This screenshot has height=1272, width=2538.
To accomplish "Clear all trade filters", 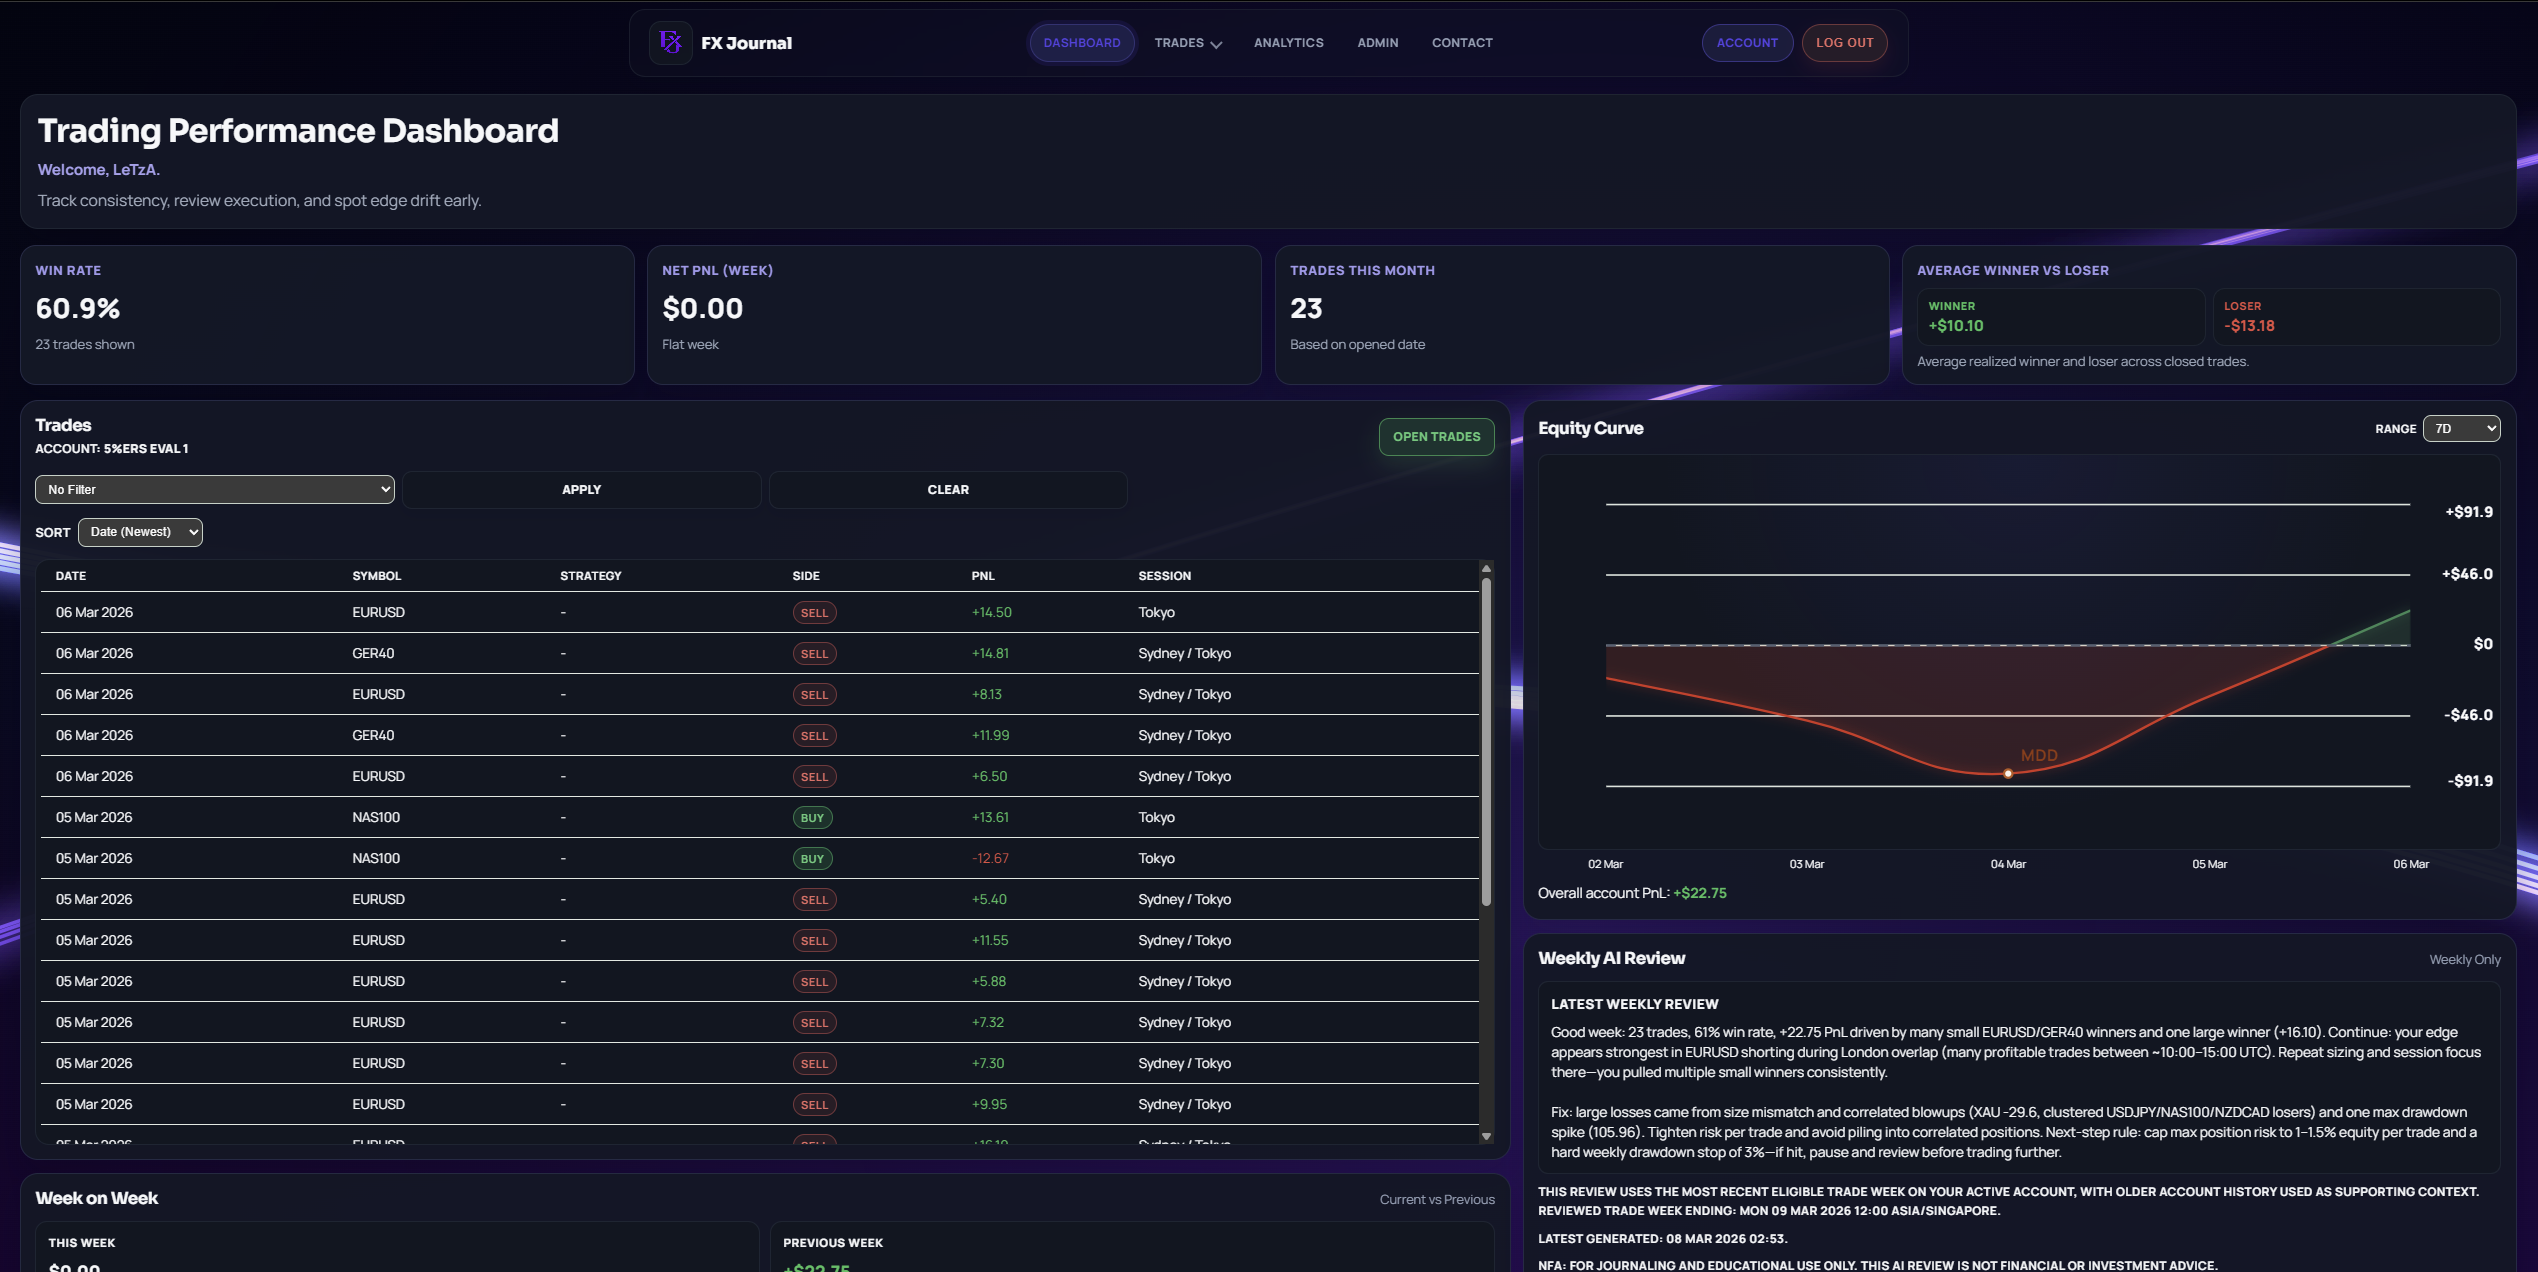I will (x=947, y=489).
